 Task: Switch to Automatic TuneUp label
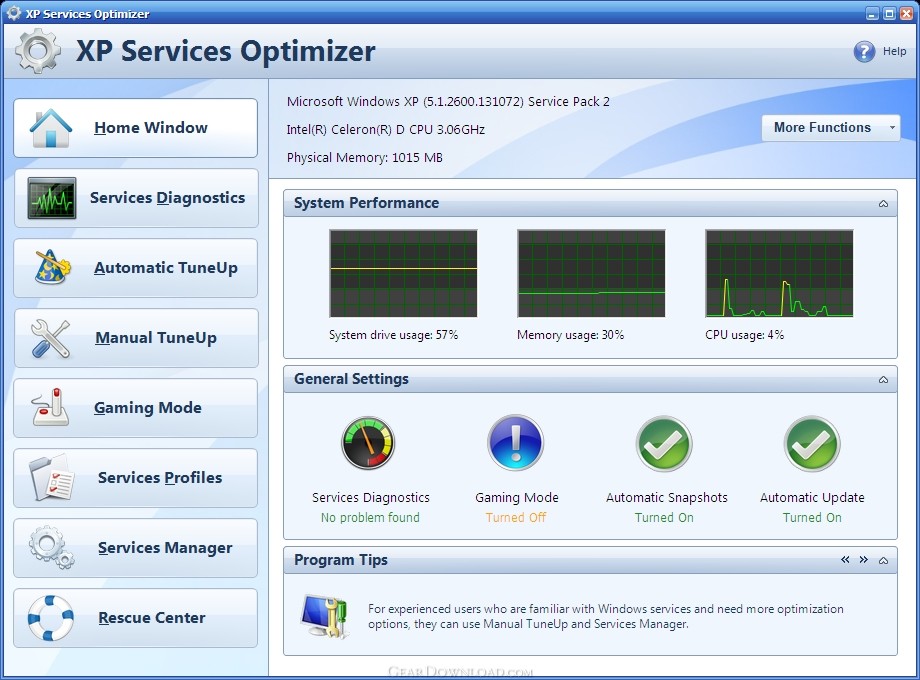[165, 268]
